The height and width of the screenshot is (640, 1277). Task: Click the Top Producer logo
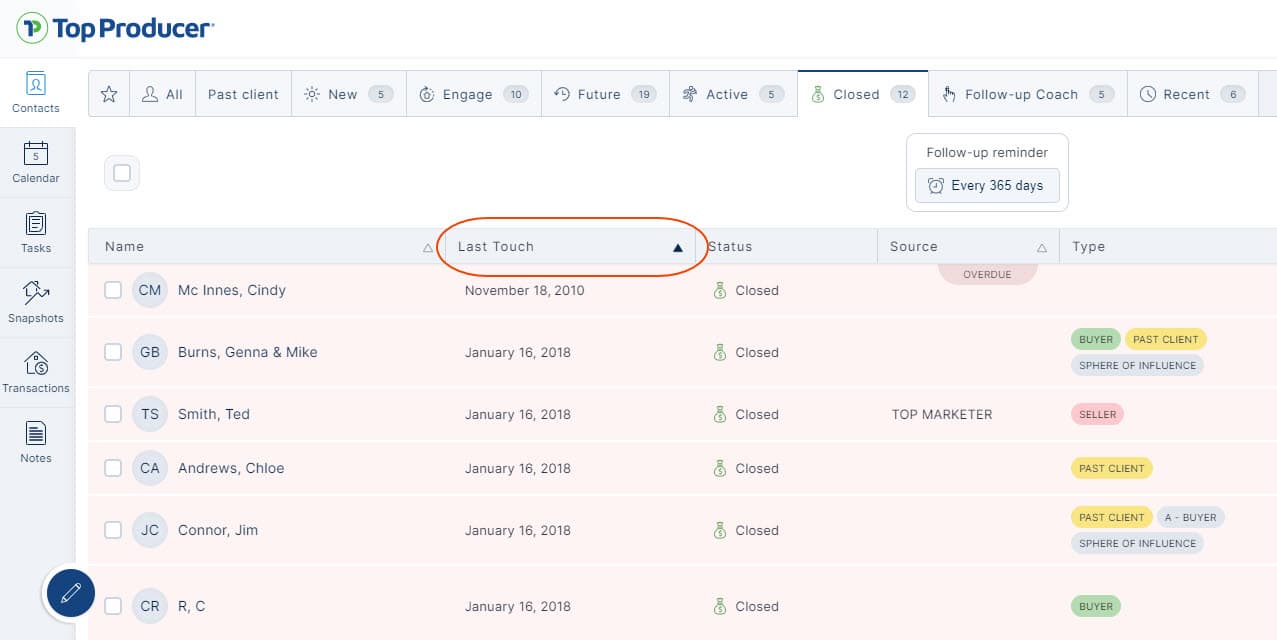[115, 28]
